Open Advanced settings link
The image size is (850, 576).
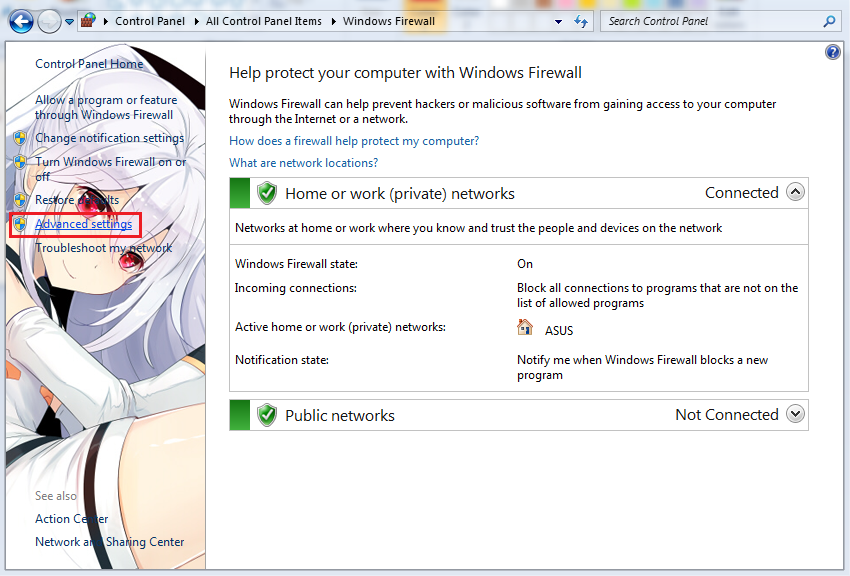[x=83, y=224]
